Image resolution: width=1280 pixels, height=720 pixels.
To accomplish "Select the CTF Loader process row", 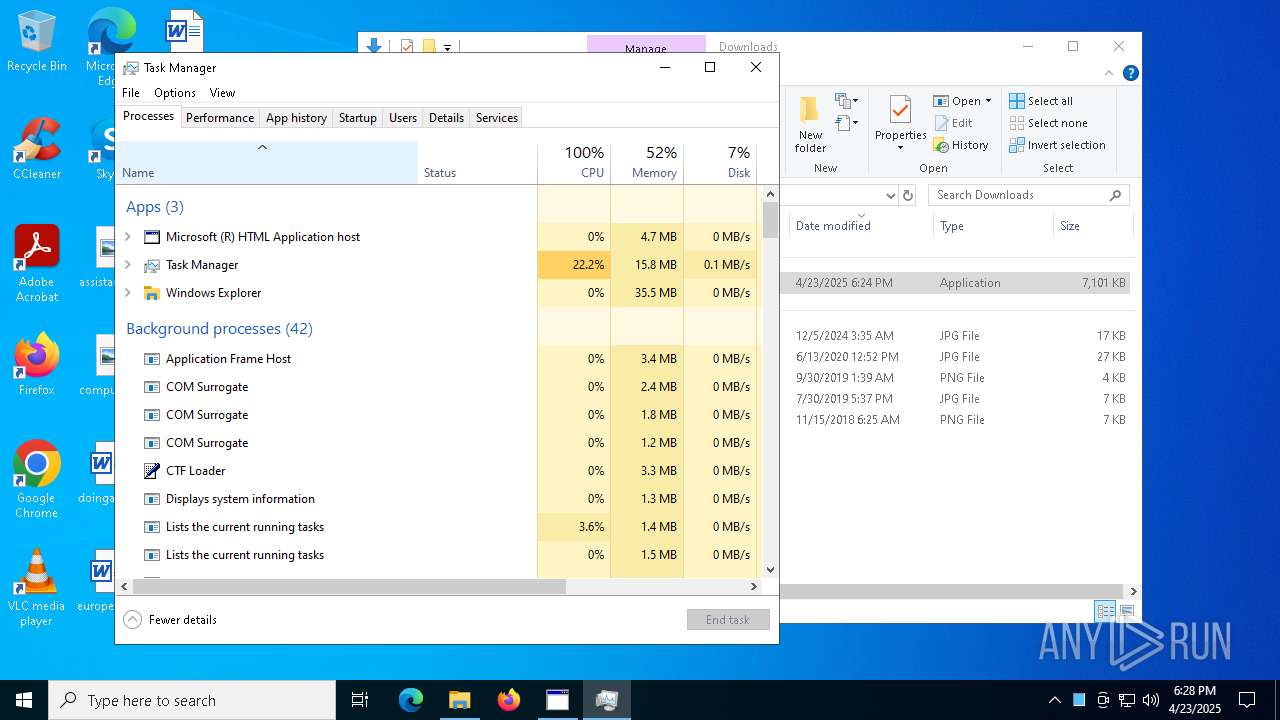I will pyautogui.click(x=436, y=471).
